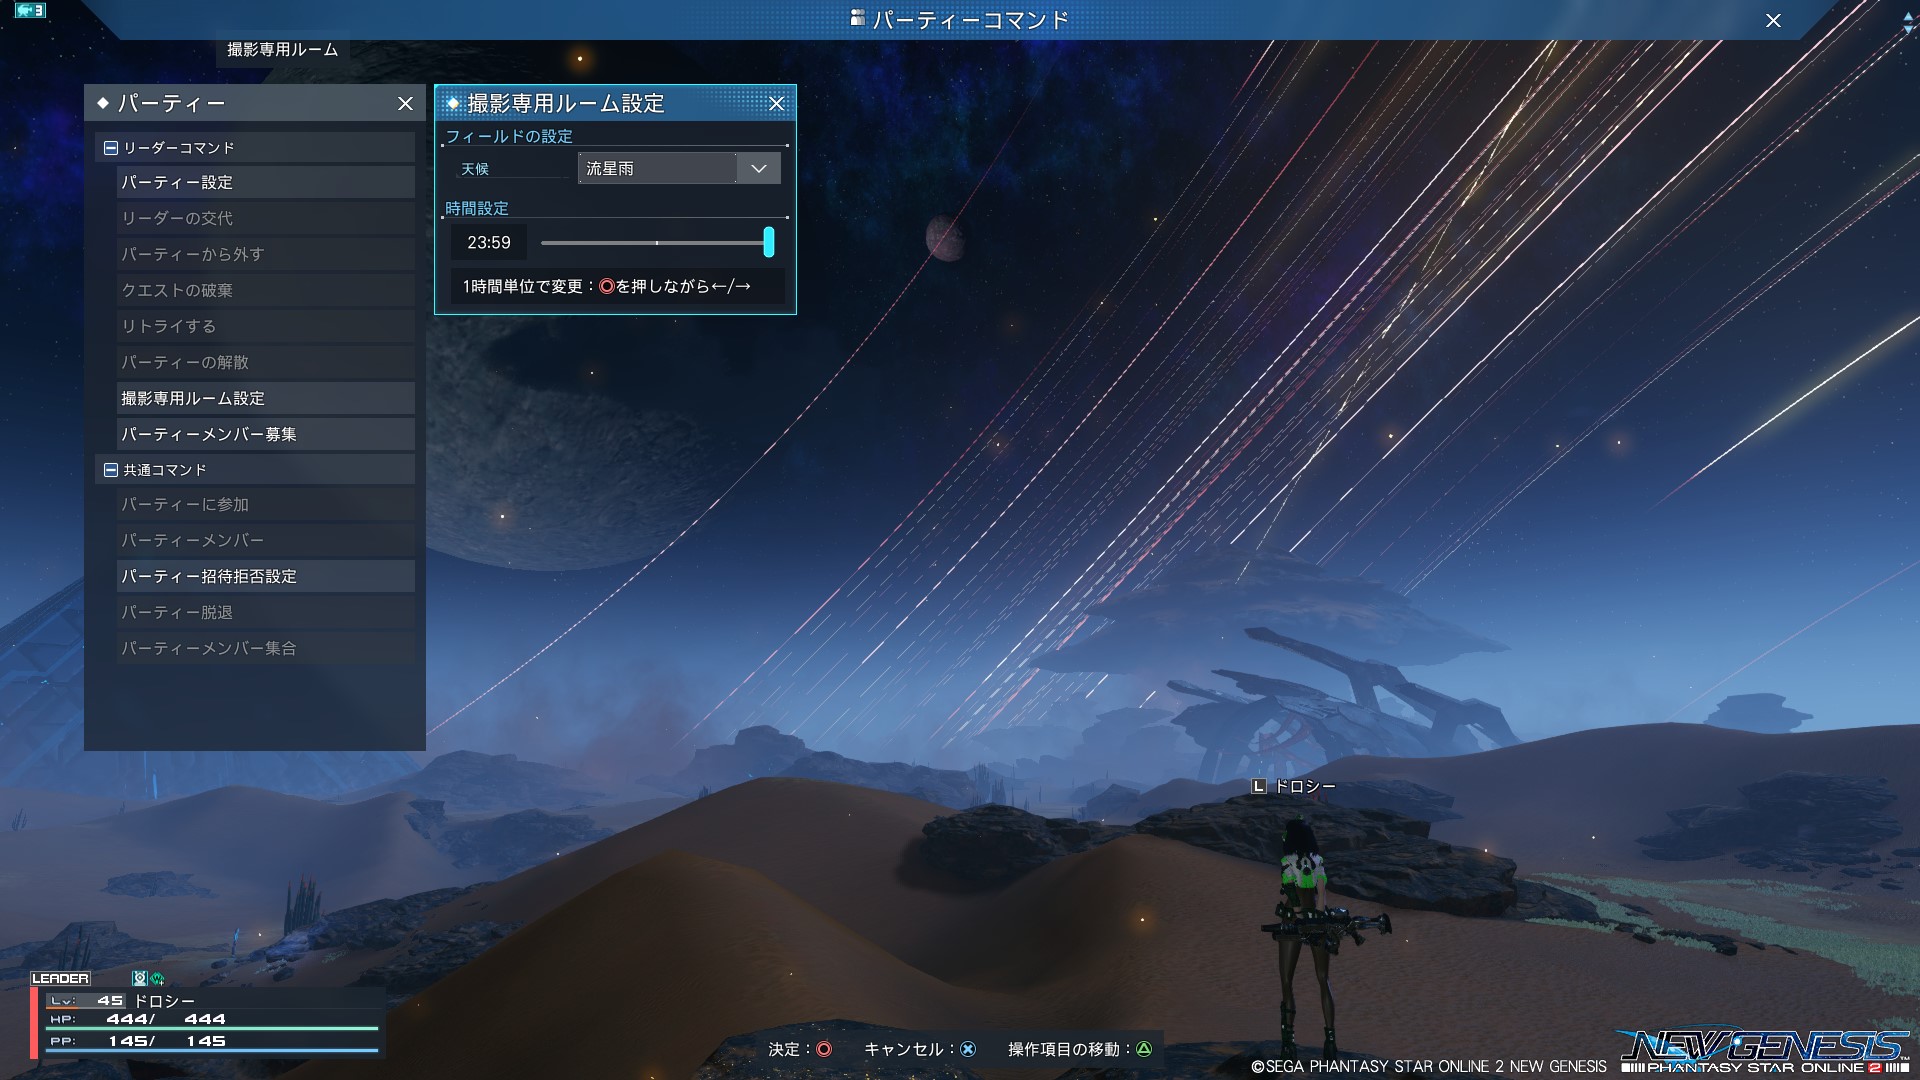
Task: Click the class icon next to LEADER label
Action: 140,978
